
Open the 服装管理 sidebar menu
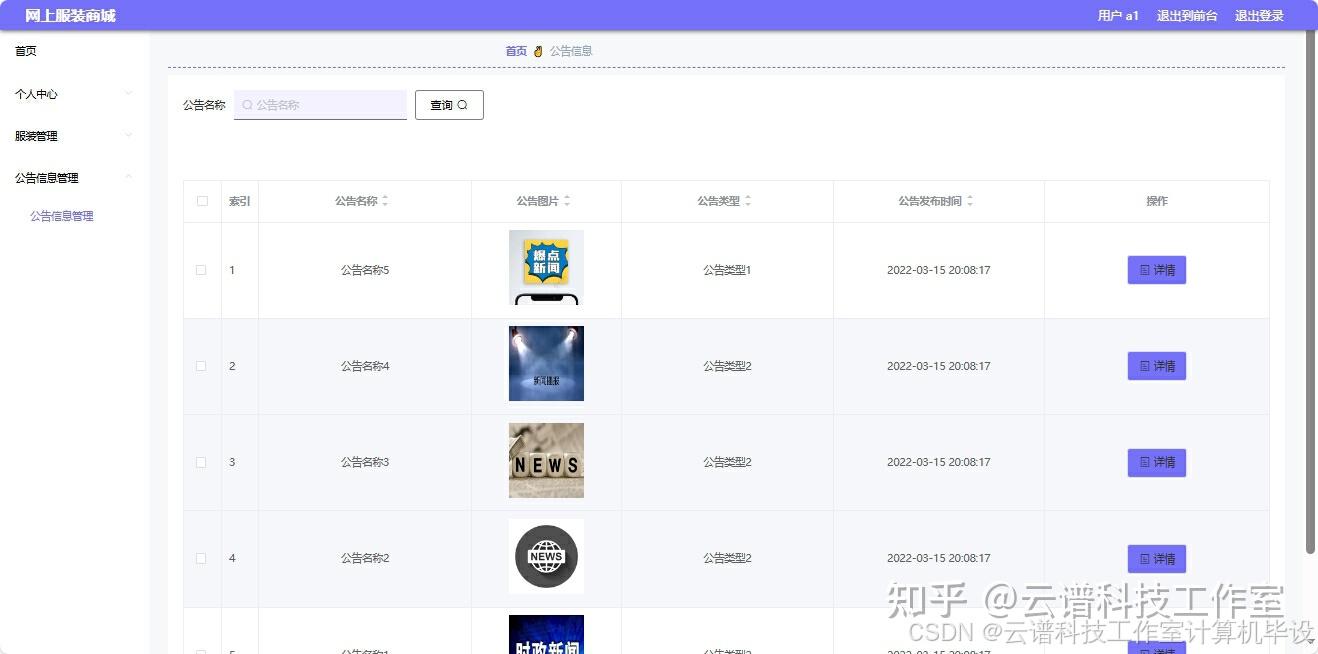[x=75, y=136]
